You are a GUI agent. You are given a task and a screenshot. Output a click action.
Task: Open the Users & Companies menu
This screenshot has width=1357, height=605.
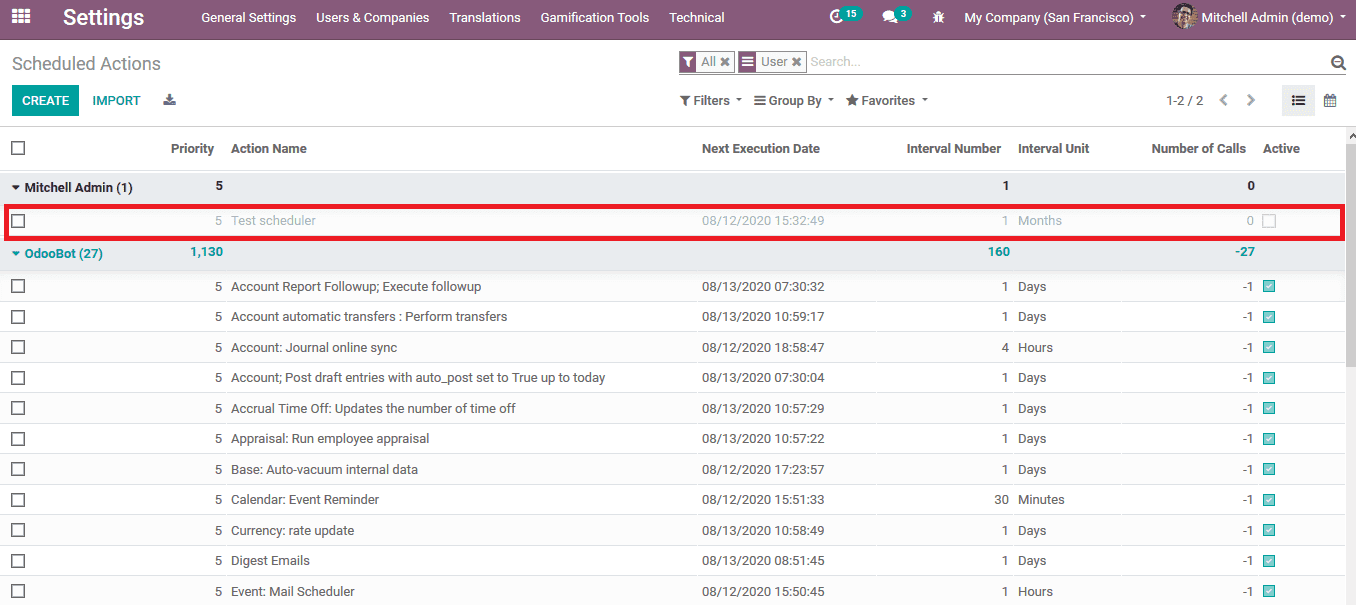coord(373,18)
